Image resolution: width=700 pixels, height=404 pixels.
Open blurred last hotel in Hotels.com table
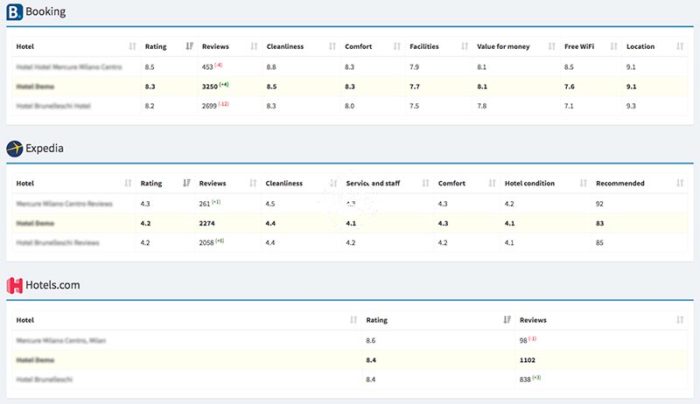44,379
